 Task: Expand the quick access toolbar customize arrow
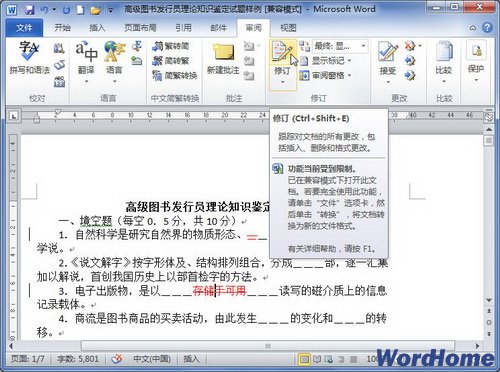[110, 11]
